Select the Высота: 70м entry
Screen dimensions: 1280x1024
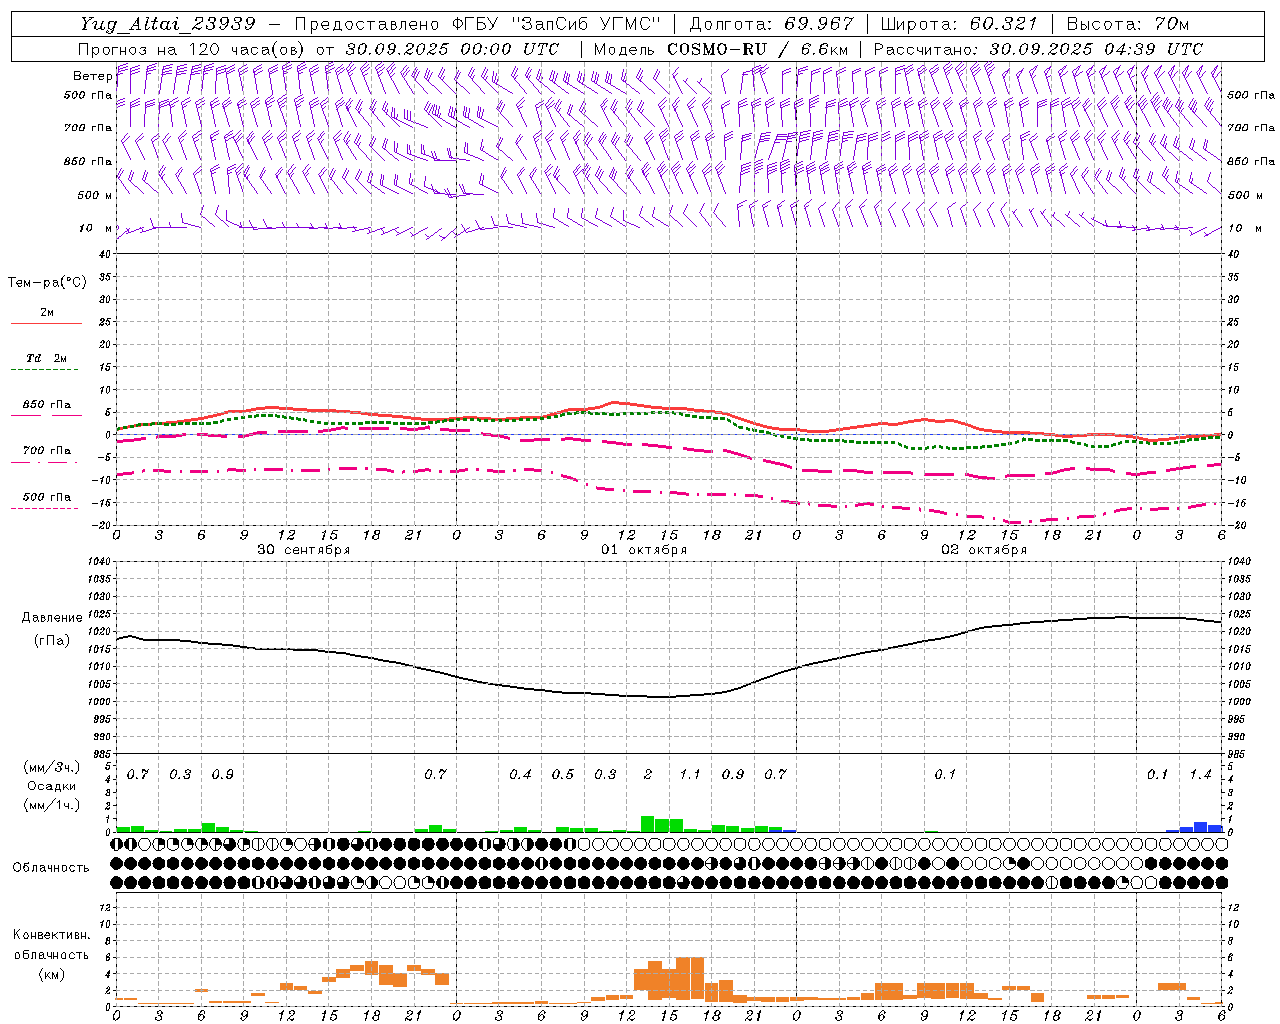(x=1127, y=24)
